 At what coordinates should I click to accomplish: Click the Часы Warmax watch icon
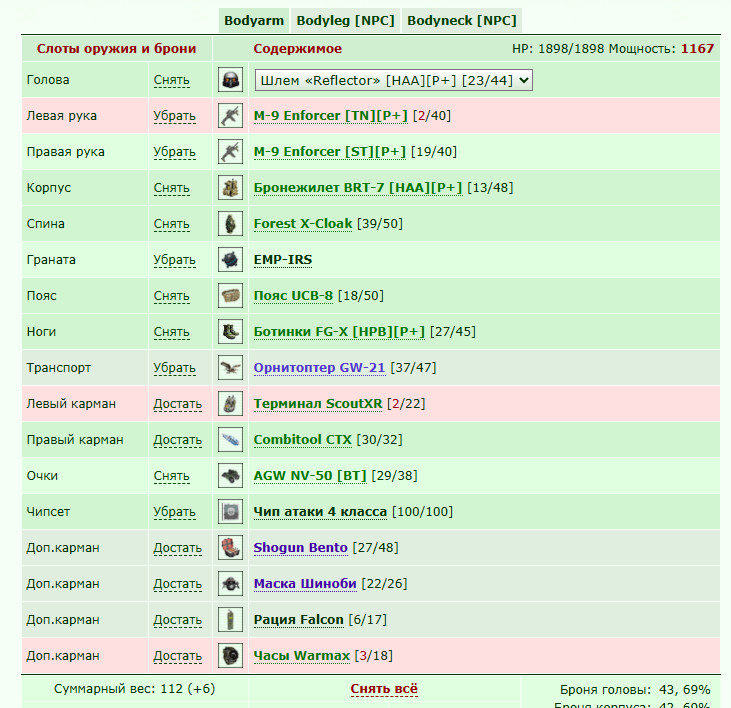pyautogui.click(x=230, y=656)
